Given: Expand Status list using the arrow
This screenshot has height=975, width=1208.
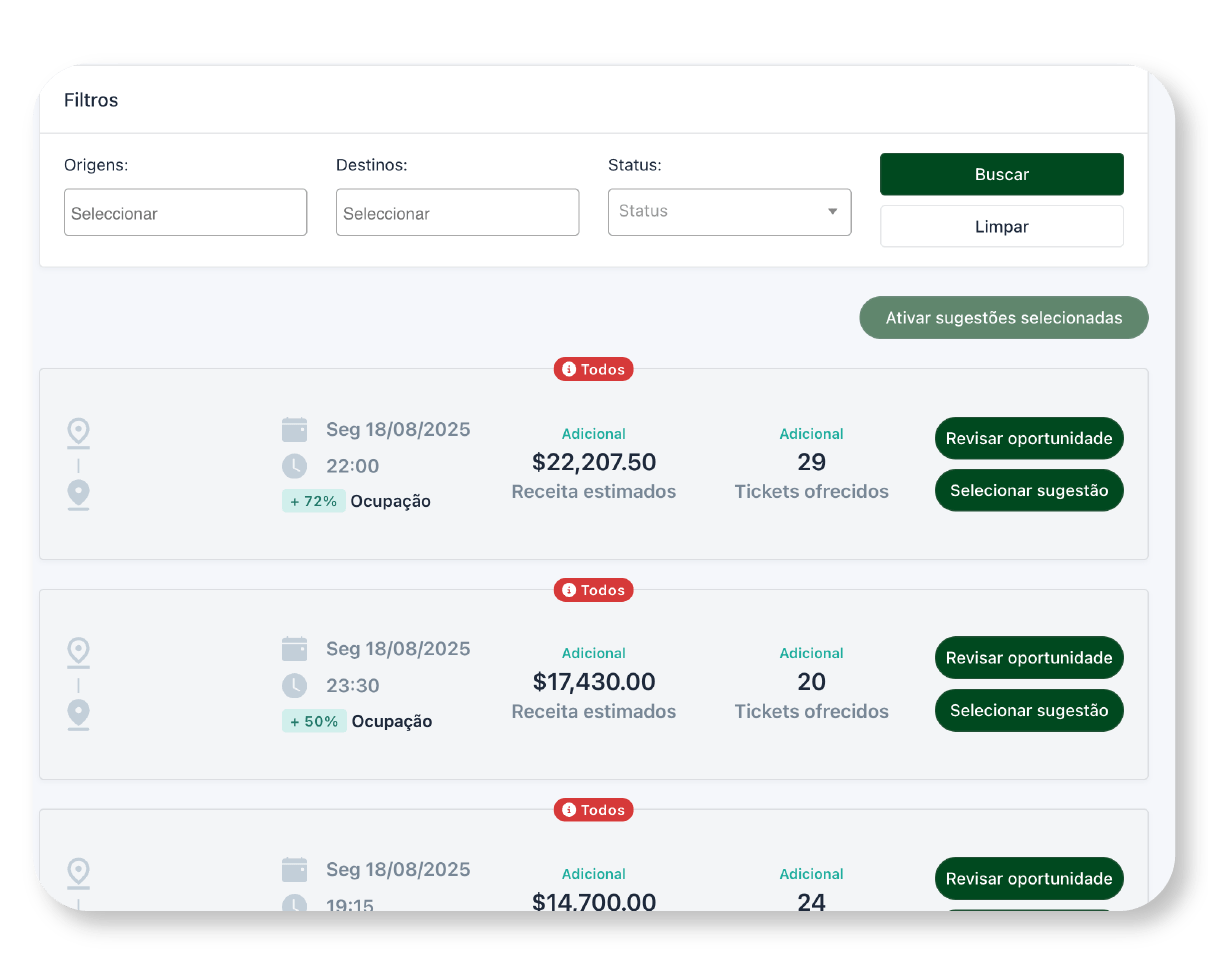Looking at the screenshot, I should click(832, 212).
